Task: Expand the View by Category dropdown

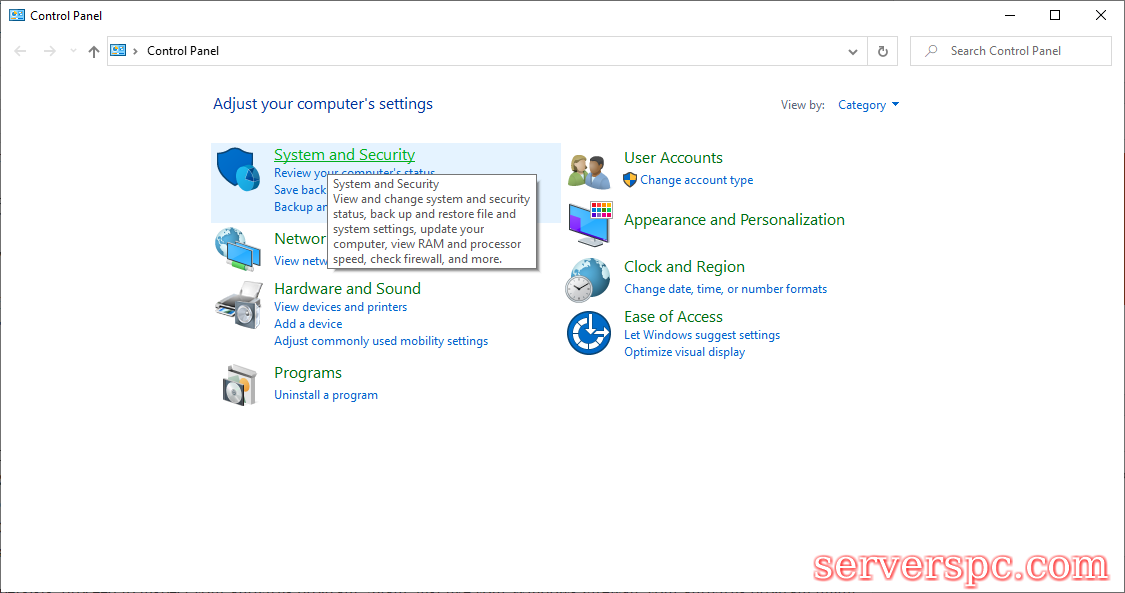Action: click(x=868, y=105)
